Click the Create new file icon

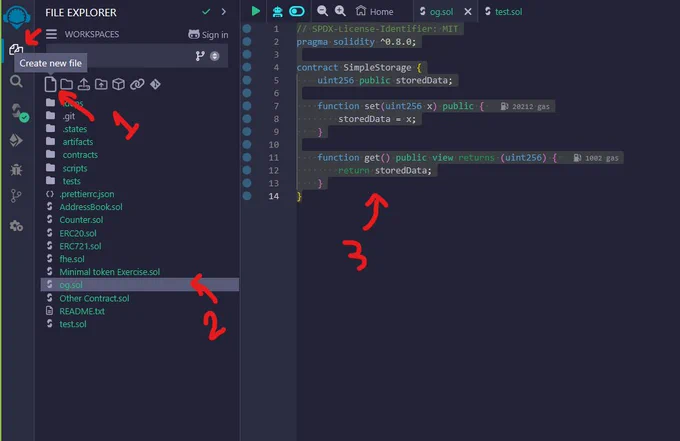[x=50, y=84]
